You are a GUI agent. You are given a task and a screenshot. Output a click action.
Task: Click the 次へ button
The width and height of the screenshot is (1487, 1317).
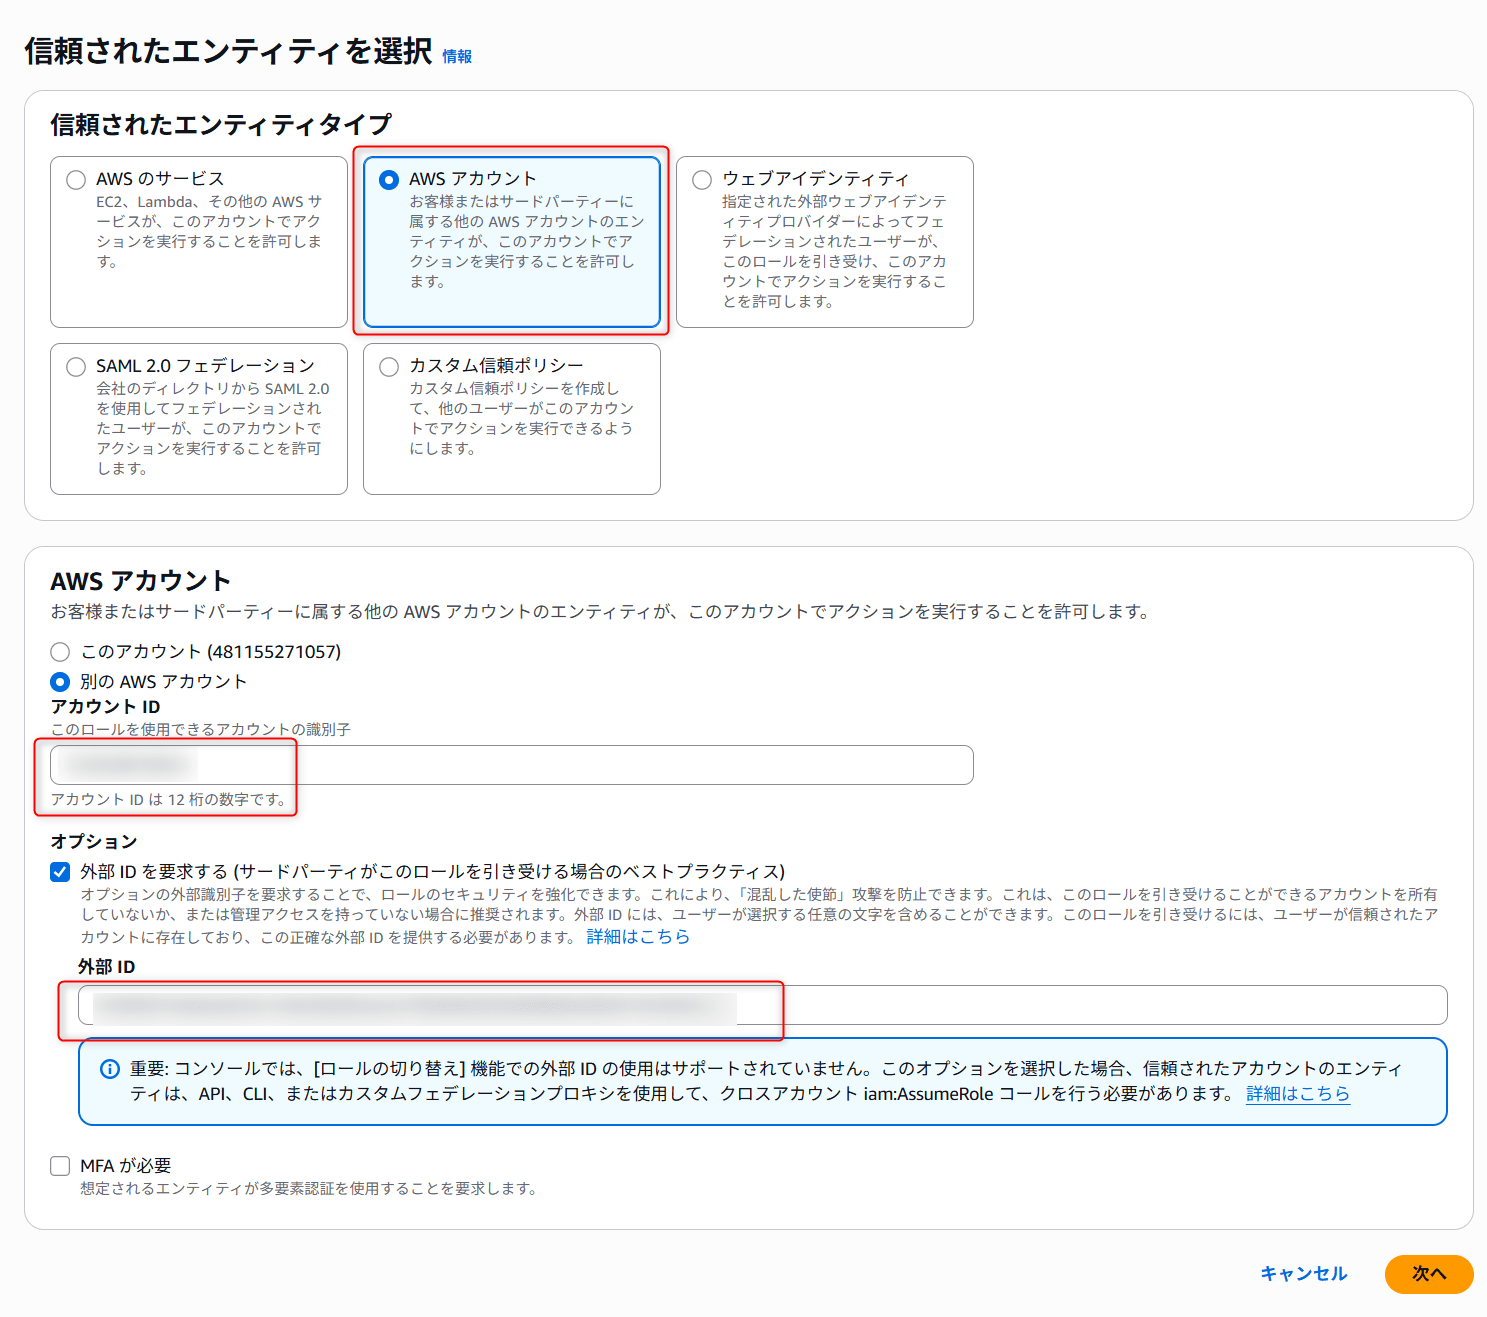coord(1429,1274)
